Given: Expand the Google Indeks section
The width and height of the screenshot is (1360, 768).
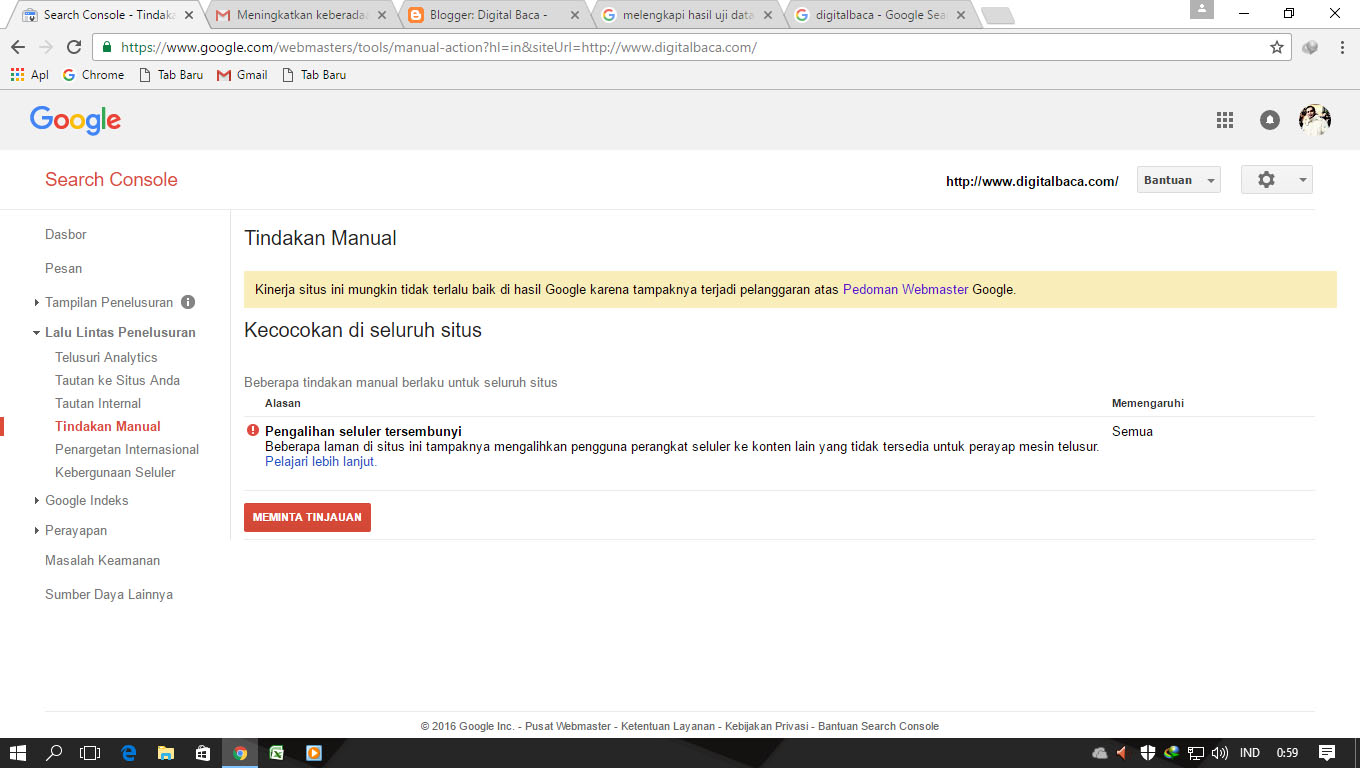Looking at the screenshot, I should point(37,500).
